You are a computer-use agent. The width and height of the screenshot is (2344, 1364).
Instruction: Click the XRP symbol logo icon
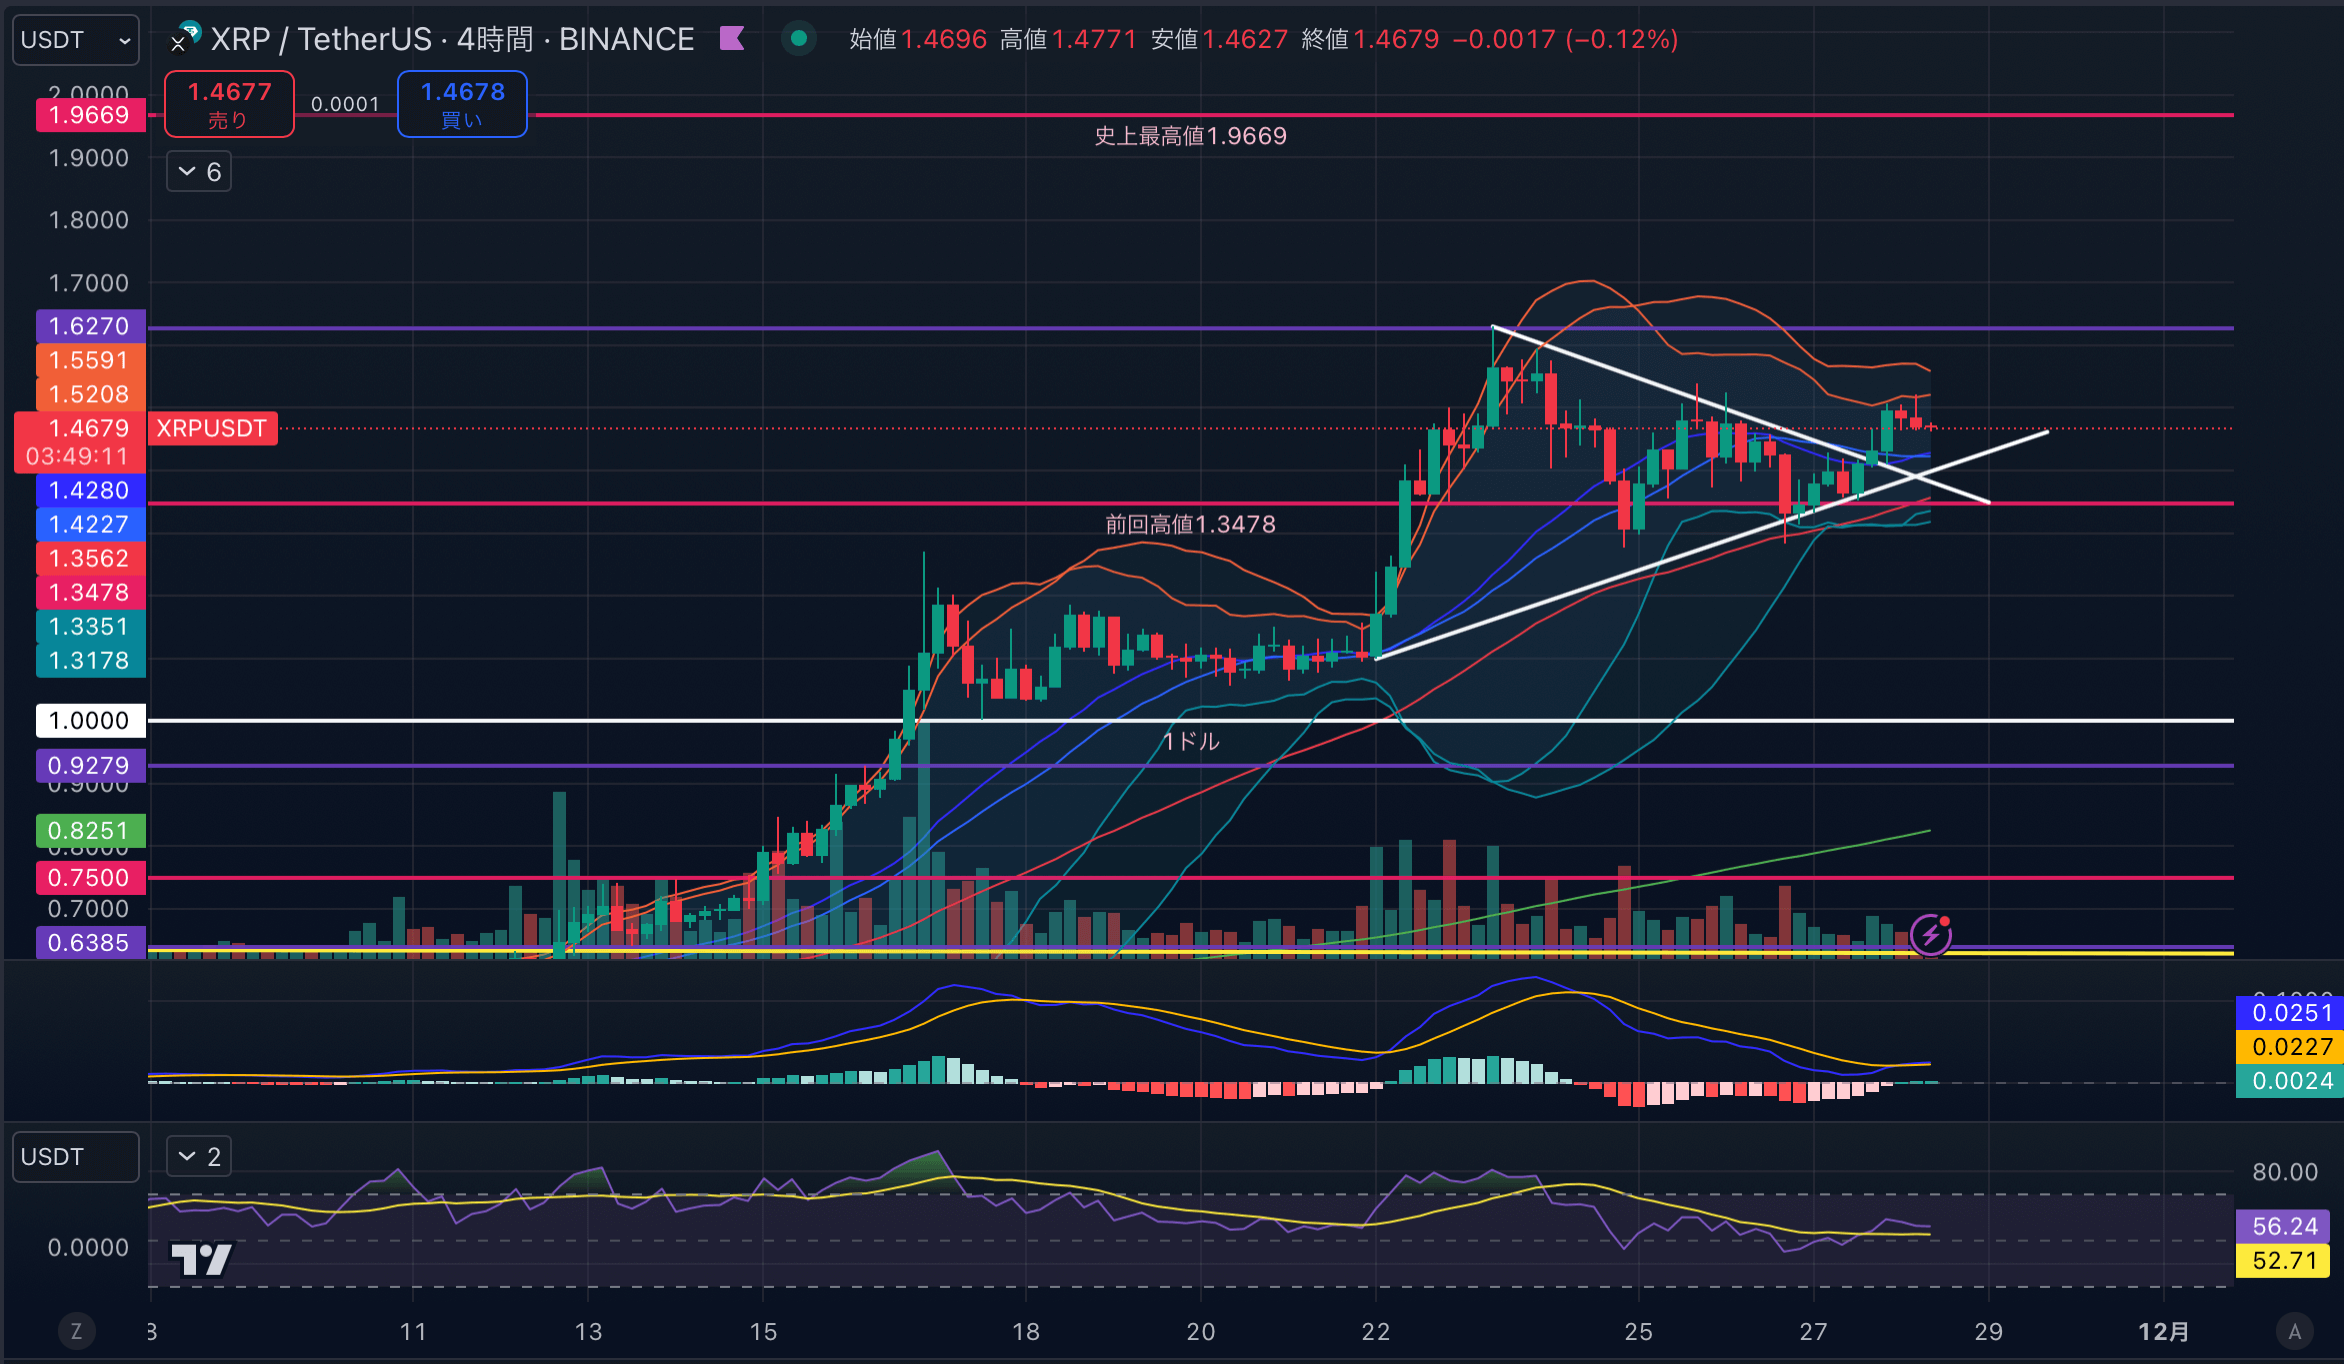pyautogui.click(x=185, y=37)
